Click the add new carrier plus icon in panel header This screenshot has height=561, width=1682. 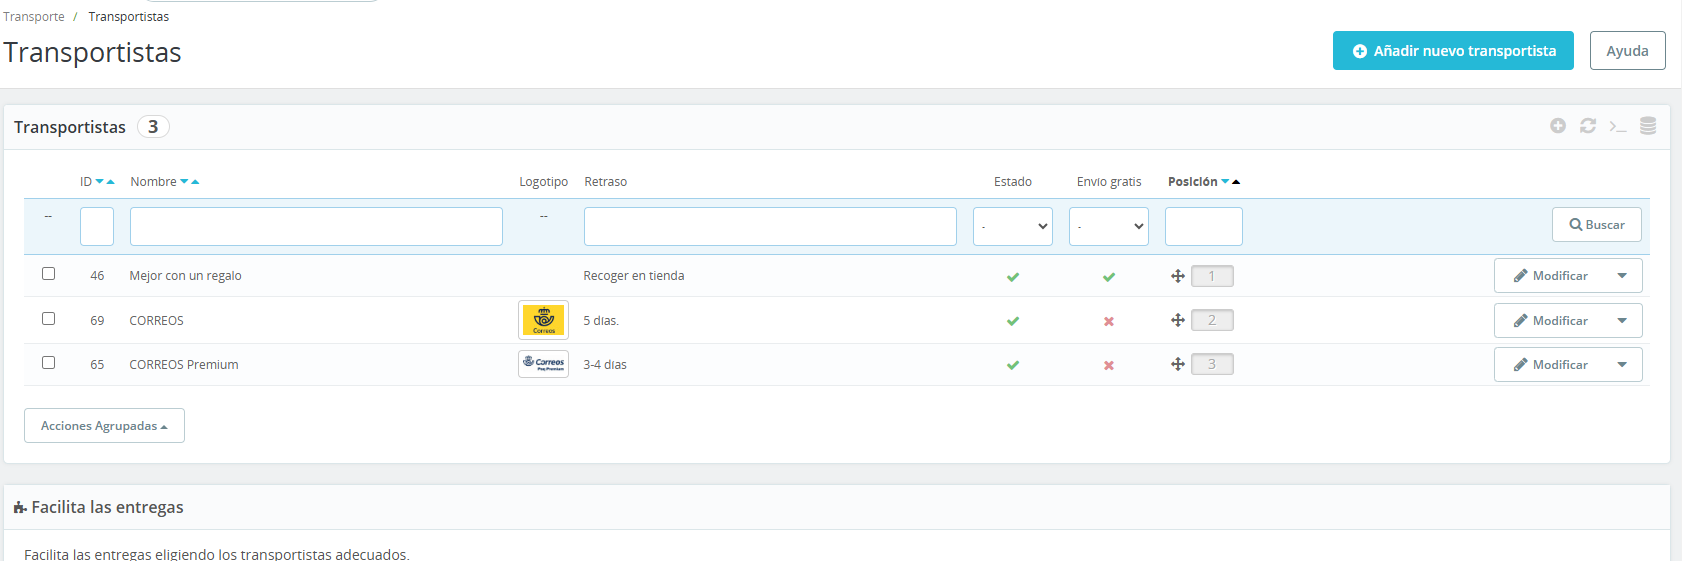point(1558,126)
